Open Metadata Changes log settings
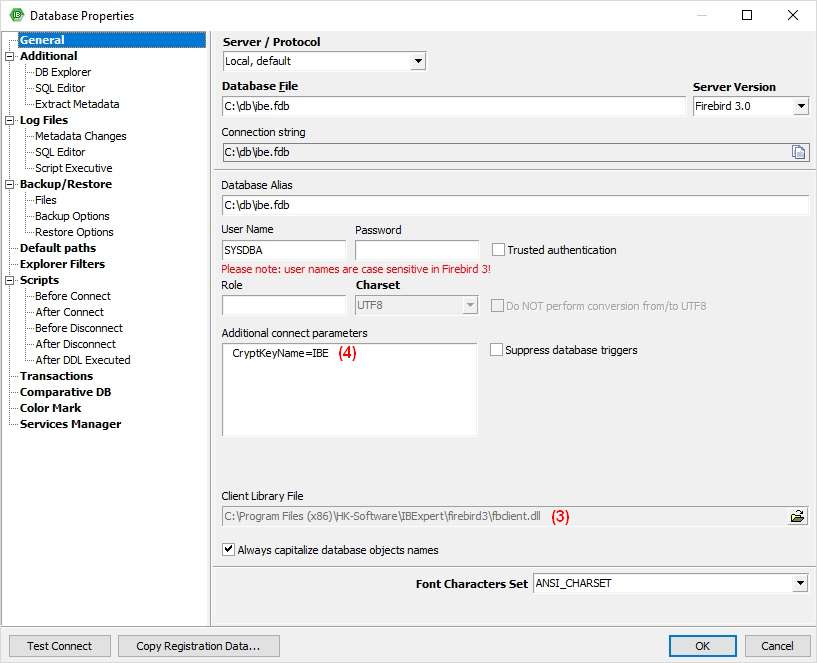The height and width of the screenshot is (663, 817). [81, 136]
